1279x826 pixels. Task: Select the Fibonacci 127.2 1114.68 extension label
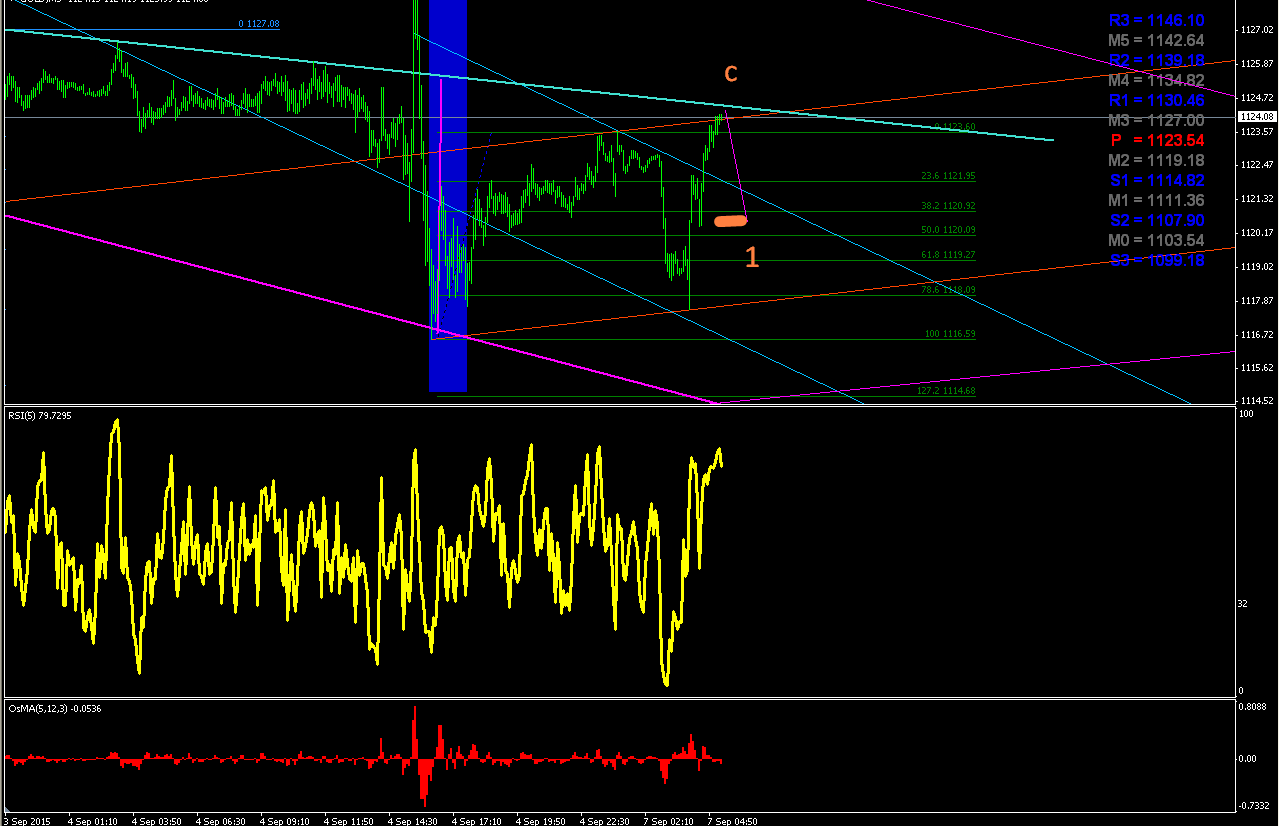pos(946,391)
